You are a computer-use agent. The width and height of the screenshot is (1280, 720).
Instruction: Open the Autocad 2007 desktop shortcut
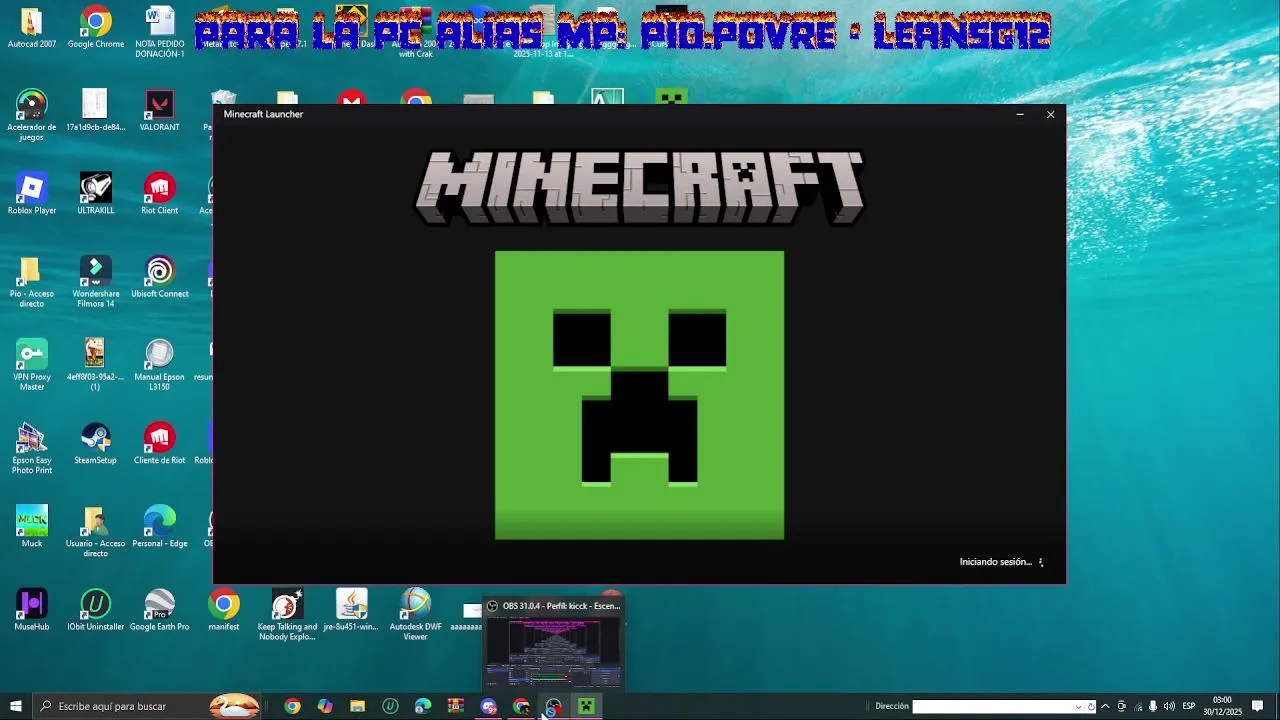pos(32,28)
